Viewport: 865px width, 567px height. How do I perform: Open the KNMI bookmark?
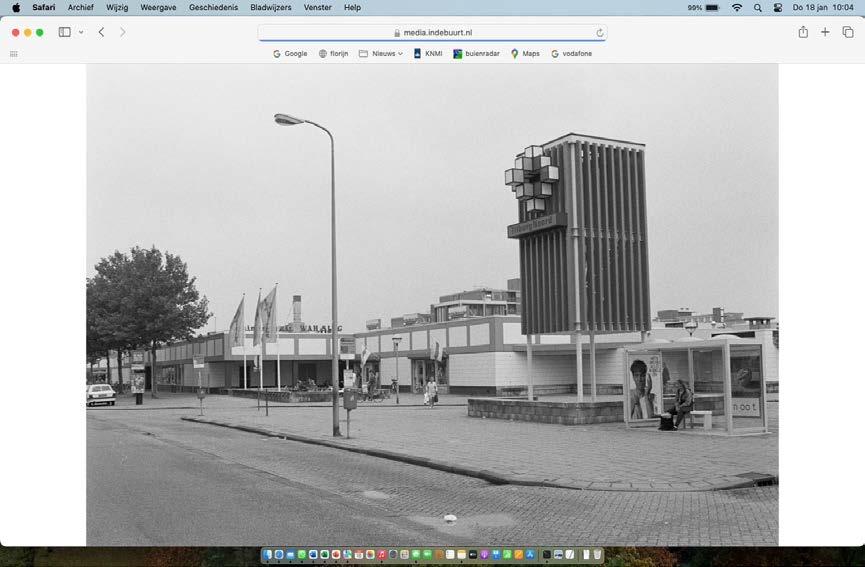(428, 54)
